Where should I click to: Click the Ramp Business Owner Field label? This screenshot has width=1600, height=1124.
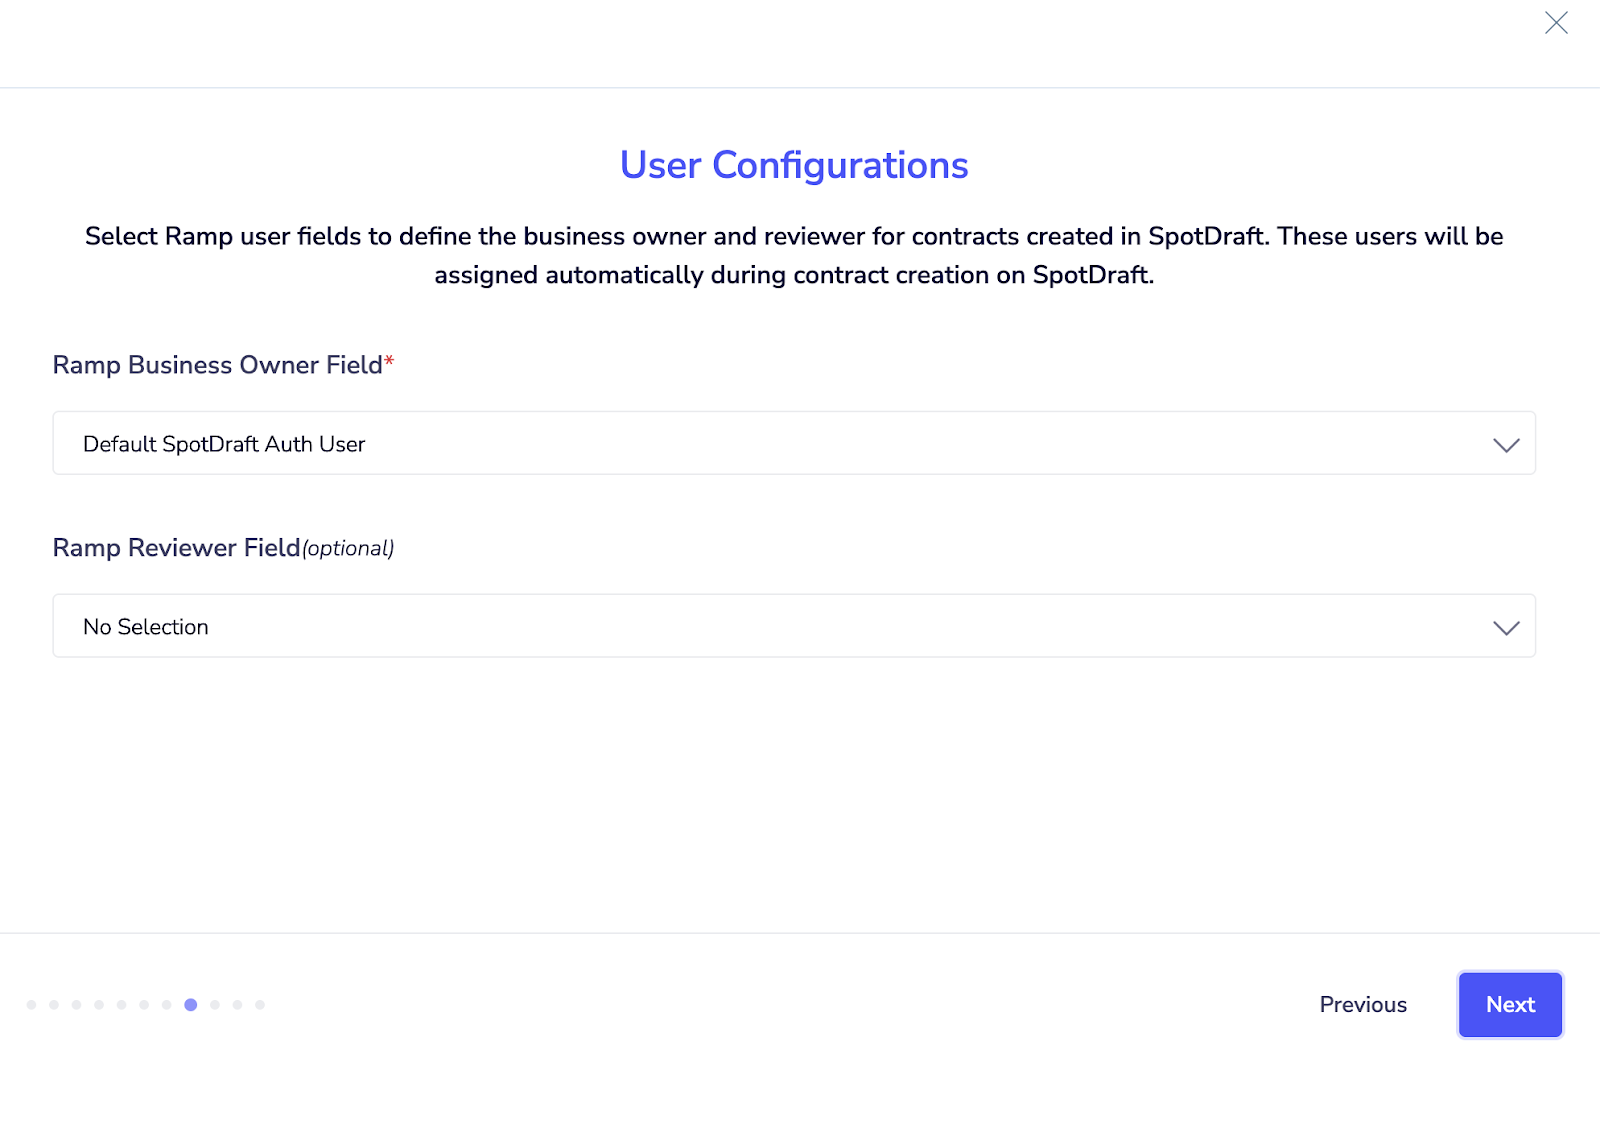[x=217, y=365]
